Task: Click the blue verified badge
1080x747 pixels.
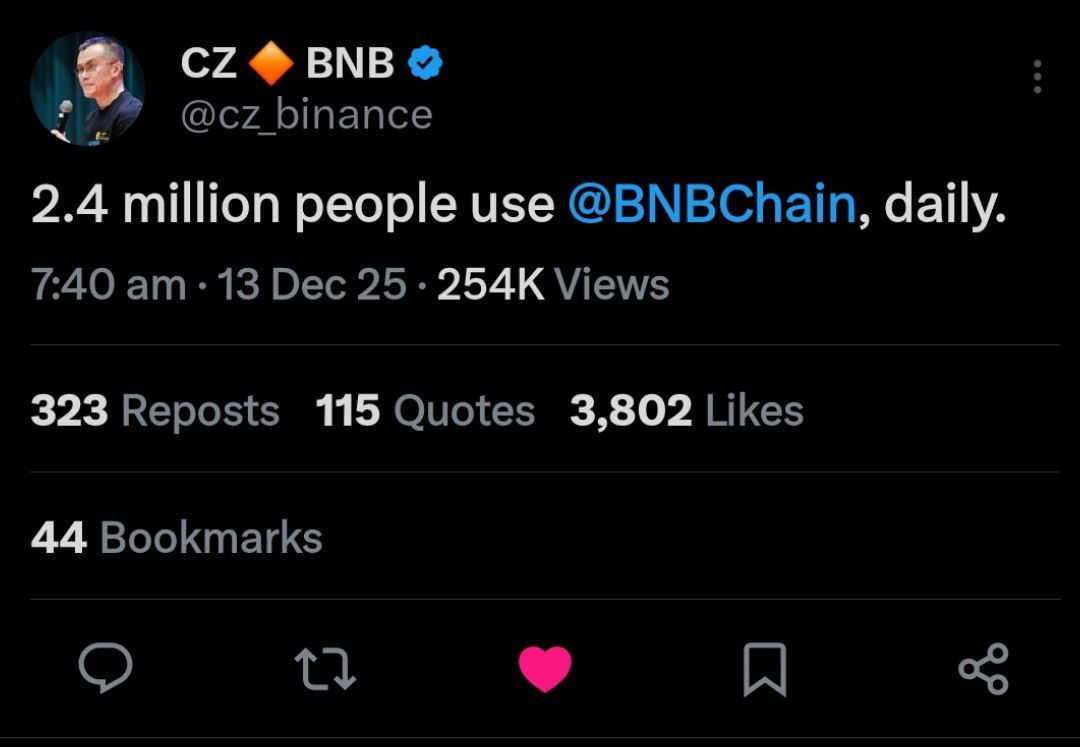Action: point(427,66)
